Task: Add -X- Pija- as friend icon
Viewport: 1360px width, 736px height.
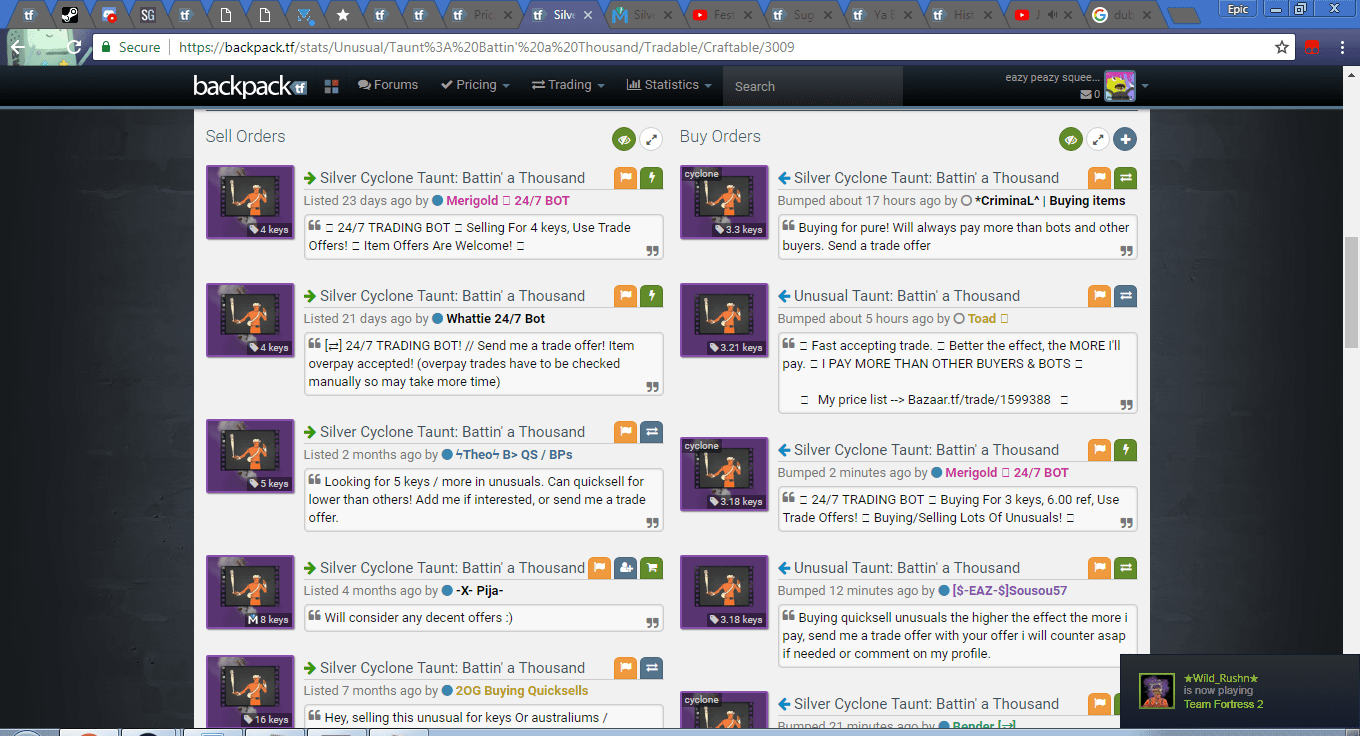Action: click(x=625, y=568)
